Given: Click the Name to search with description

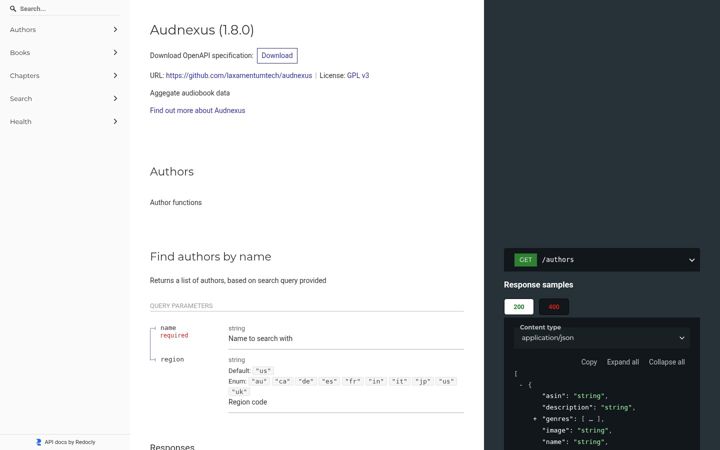Looking at the screenshot, I should pos(260,338).
